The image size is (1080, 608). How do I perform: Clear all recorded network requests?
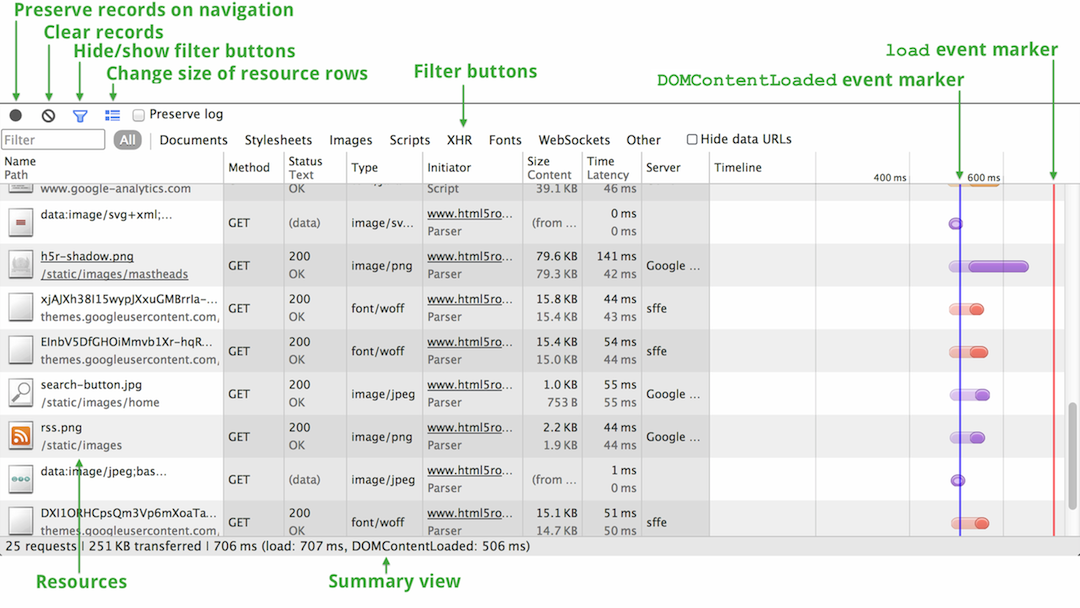pos(48,115)
